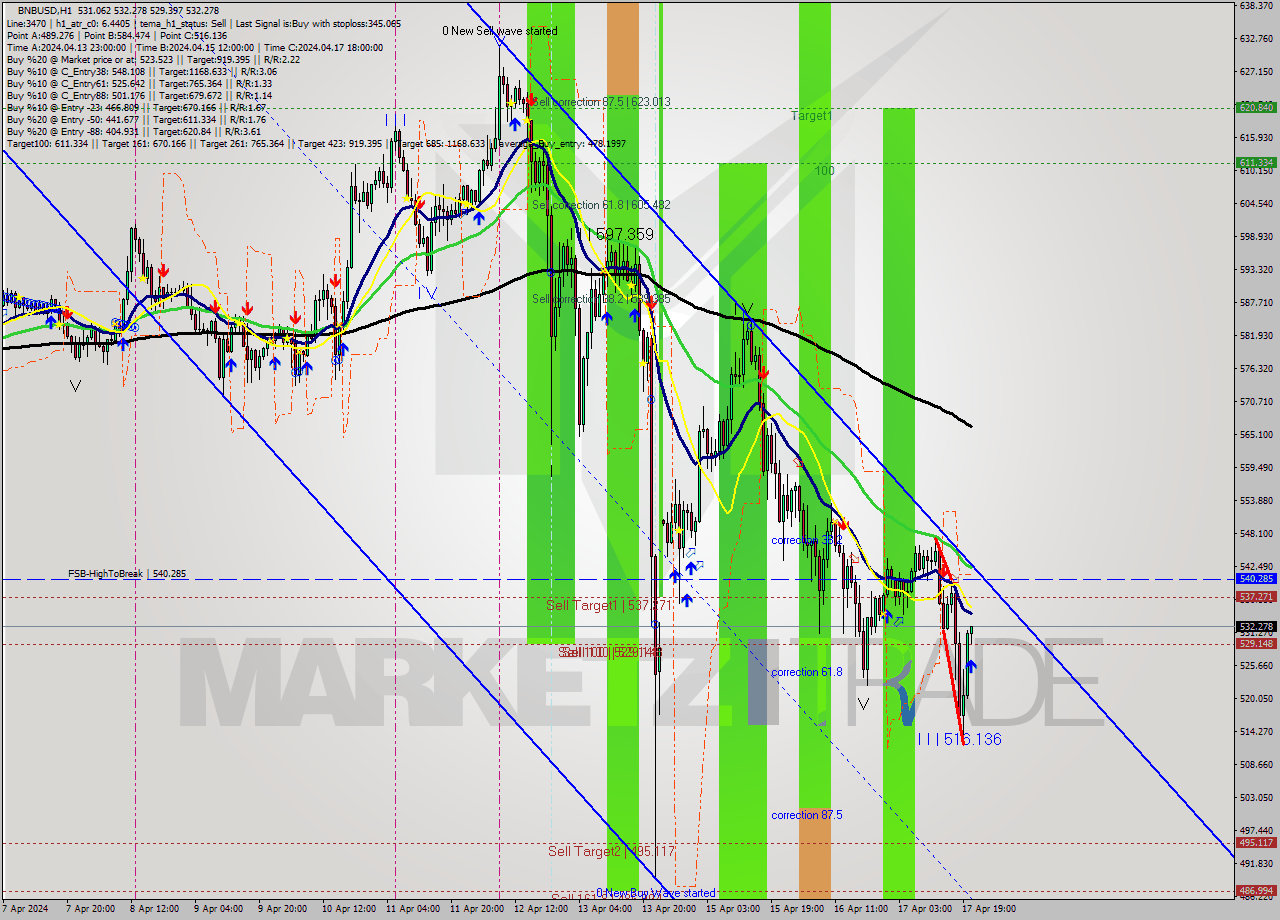This screenshot has width=1280, height=920.
Task: Click the blue 540.285 price axis tag
Action: 1256,579
